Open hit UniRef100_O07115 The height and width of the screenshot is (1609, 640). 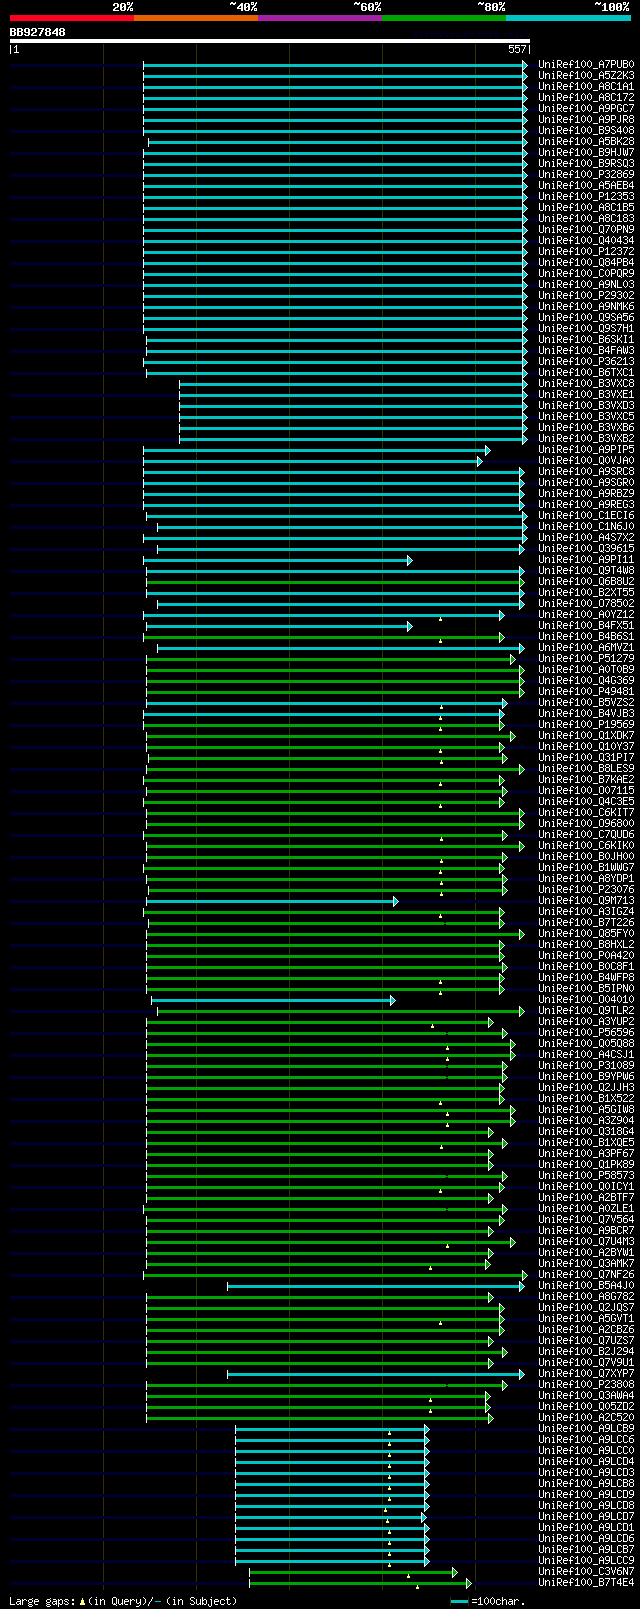coord(586,791)
